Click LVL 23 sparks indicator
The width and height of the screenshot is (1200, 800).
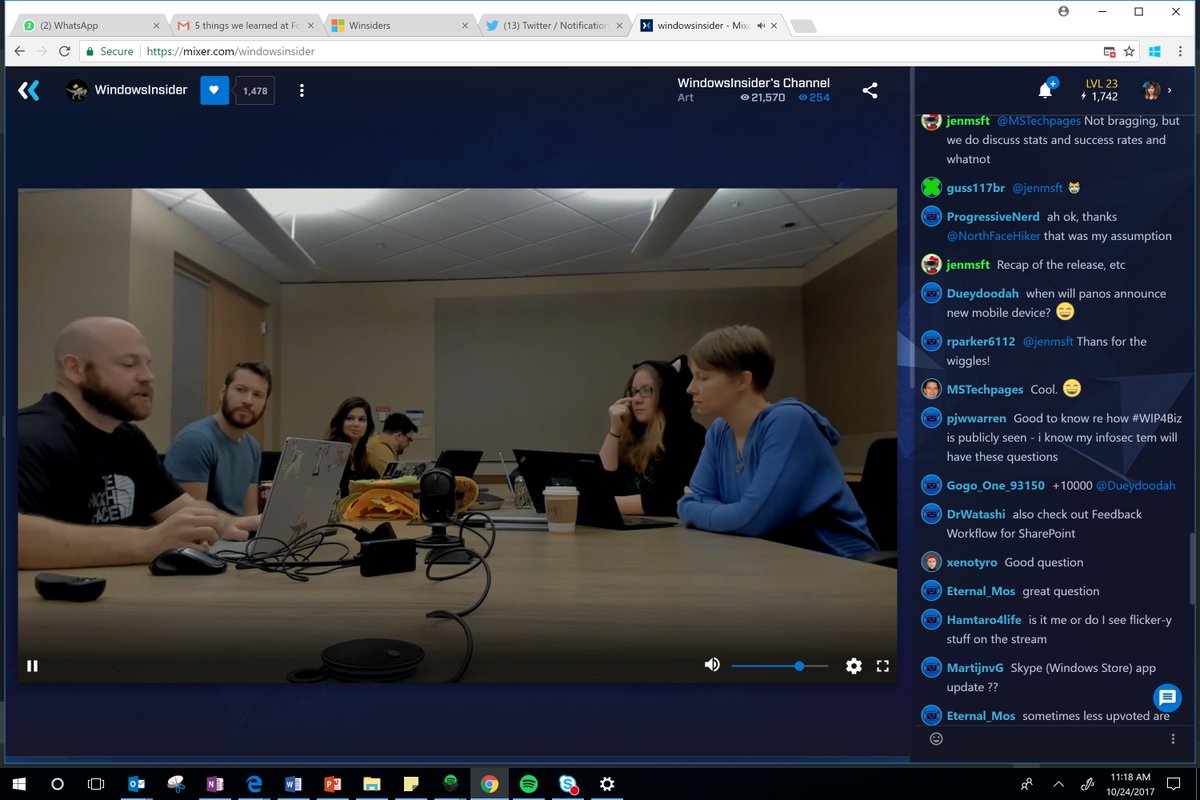tap(1101, 90)
